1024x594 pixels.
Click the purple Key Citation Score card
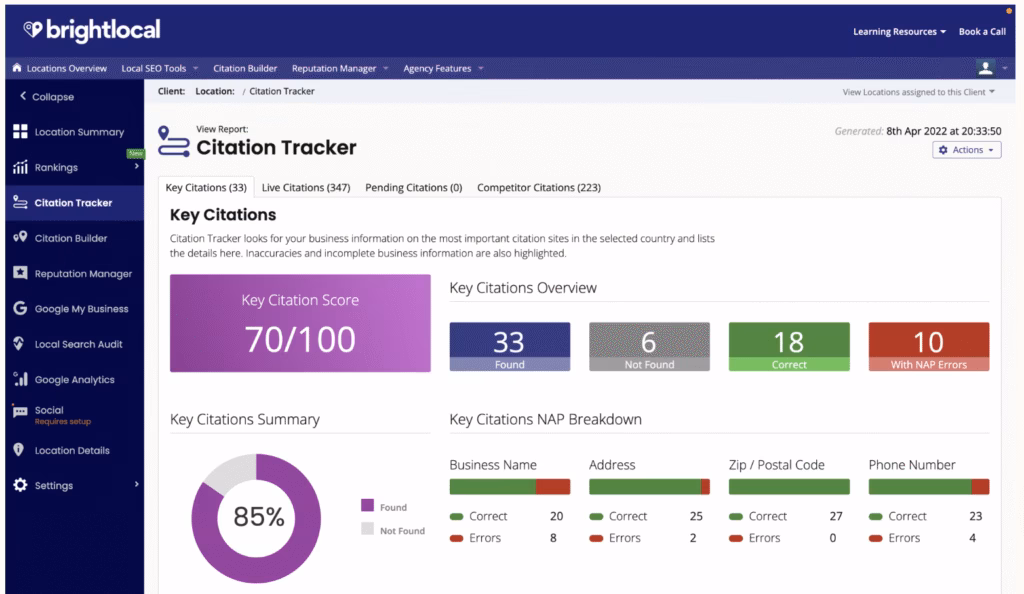[x=300, y=323]
